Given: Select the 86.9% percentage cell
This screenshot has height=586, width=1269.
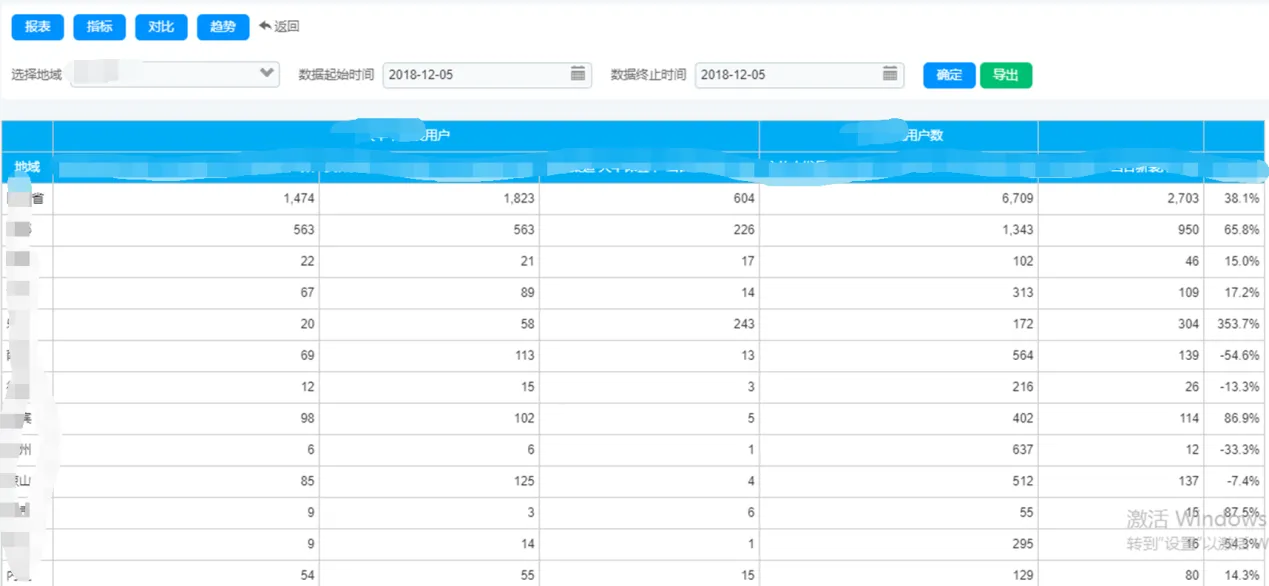Looking at the screenshot, I should (x=1236, y=419).
